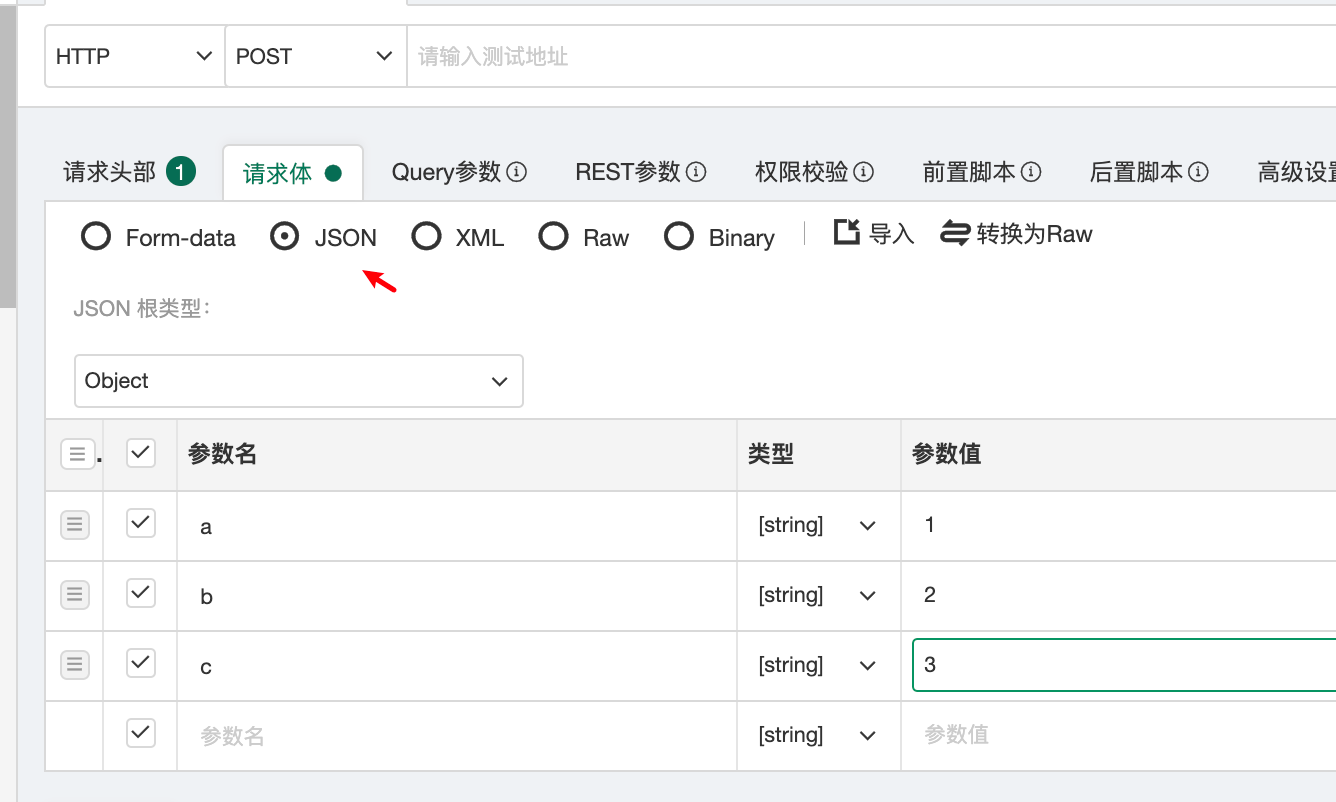This screenshot has width=1336, height=802.
Task: Click the value field containing 1
Action: (1123, 525)
